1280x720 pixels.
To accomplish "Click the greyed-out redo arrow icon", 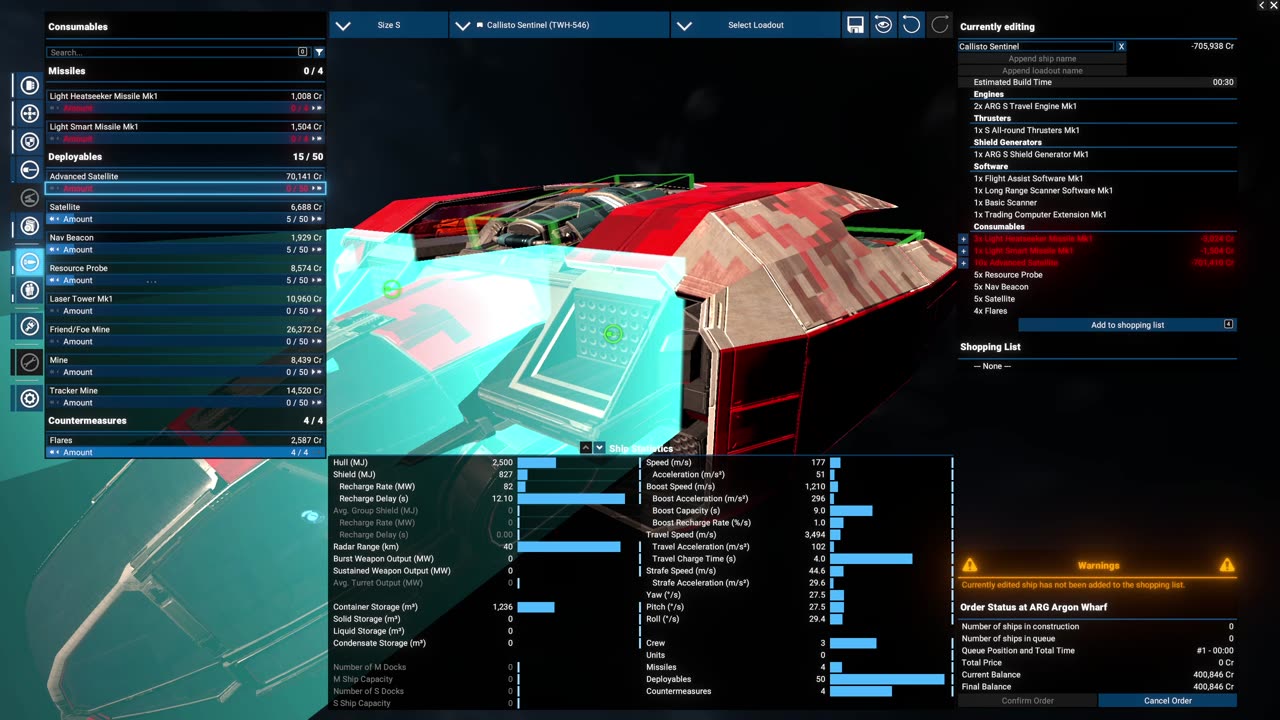I will pyautogui.click(x=939, y=25).
